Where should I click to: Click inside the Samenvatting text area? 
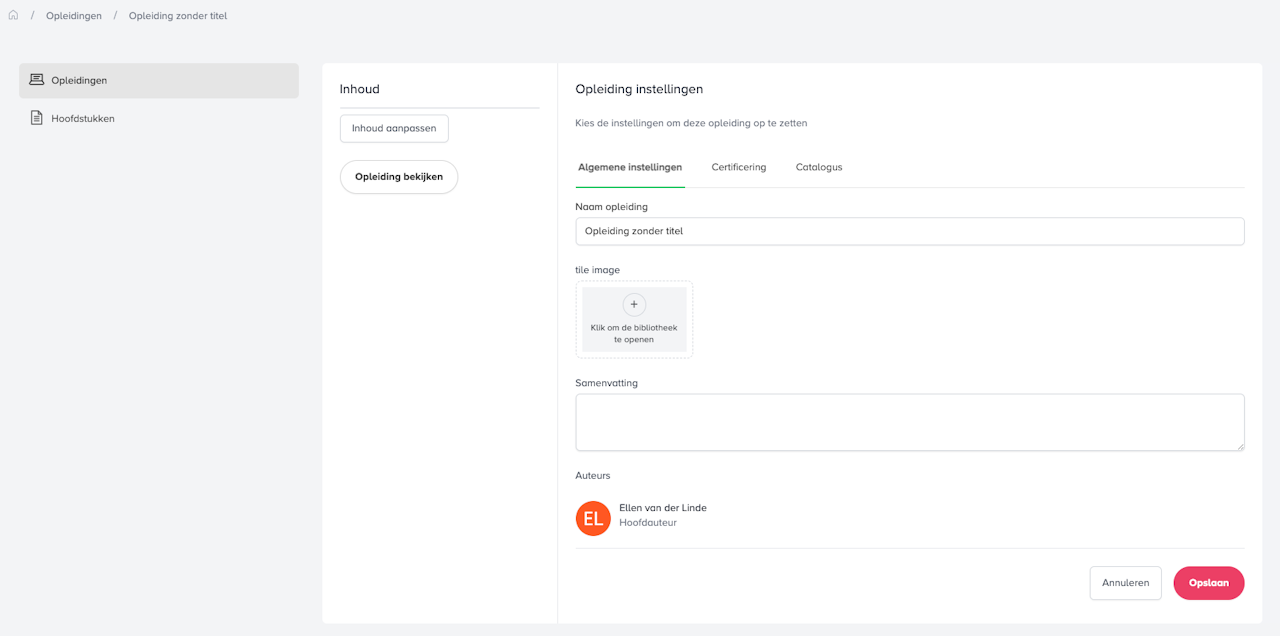pos(909,422)
